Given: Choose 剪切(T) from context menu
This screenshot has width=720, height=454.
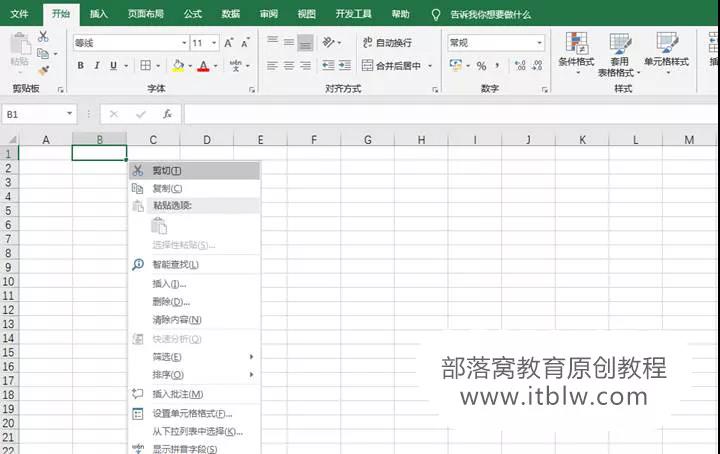Looking at the screenshot, I should pos(195,171).
